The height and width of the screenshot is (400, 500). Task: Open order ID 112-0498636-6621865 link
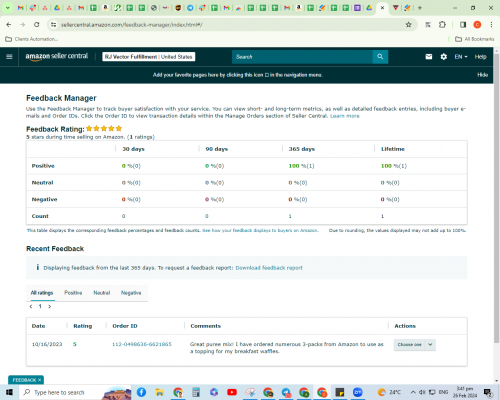pyautogui.click(x=142, y=344)
